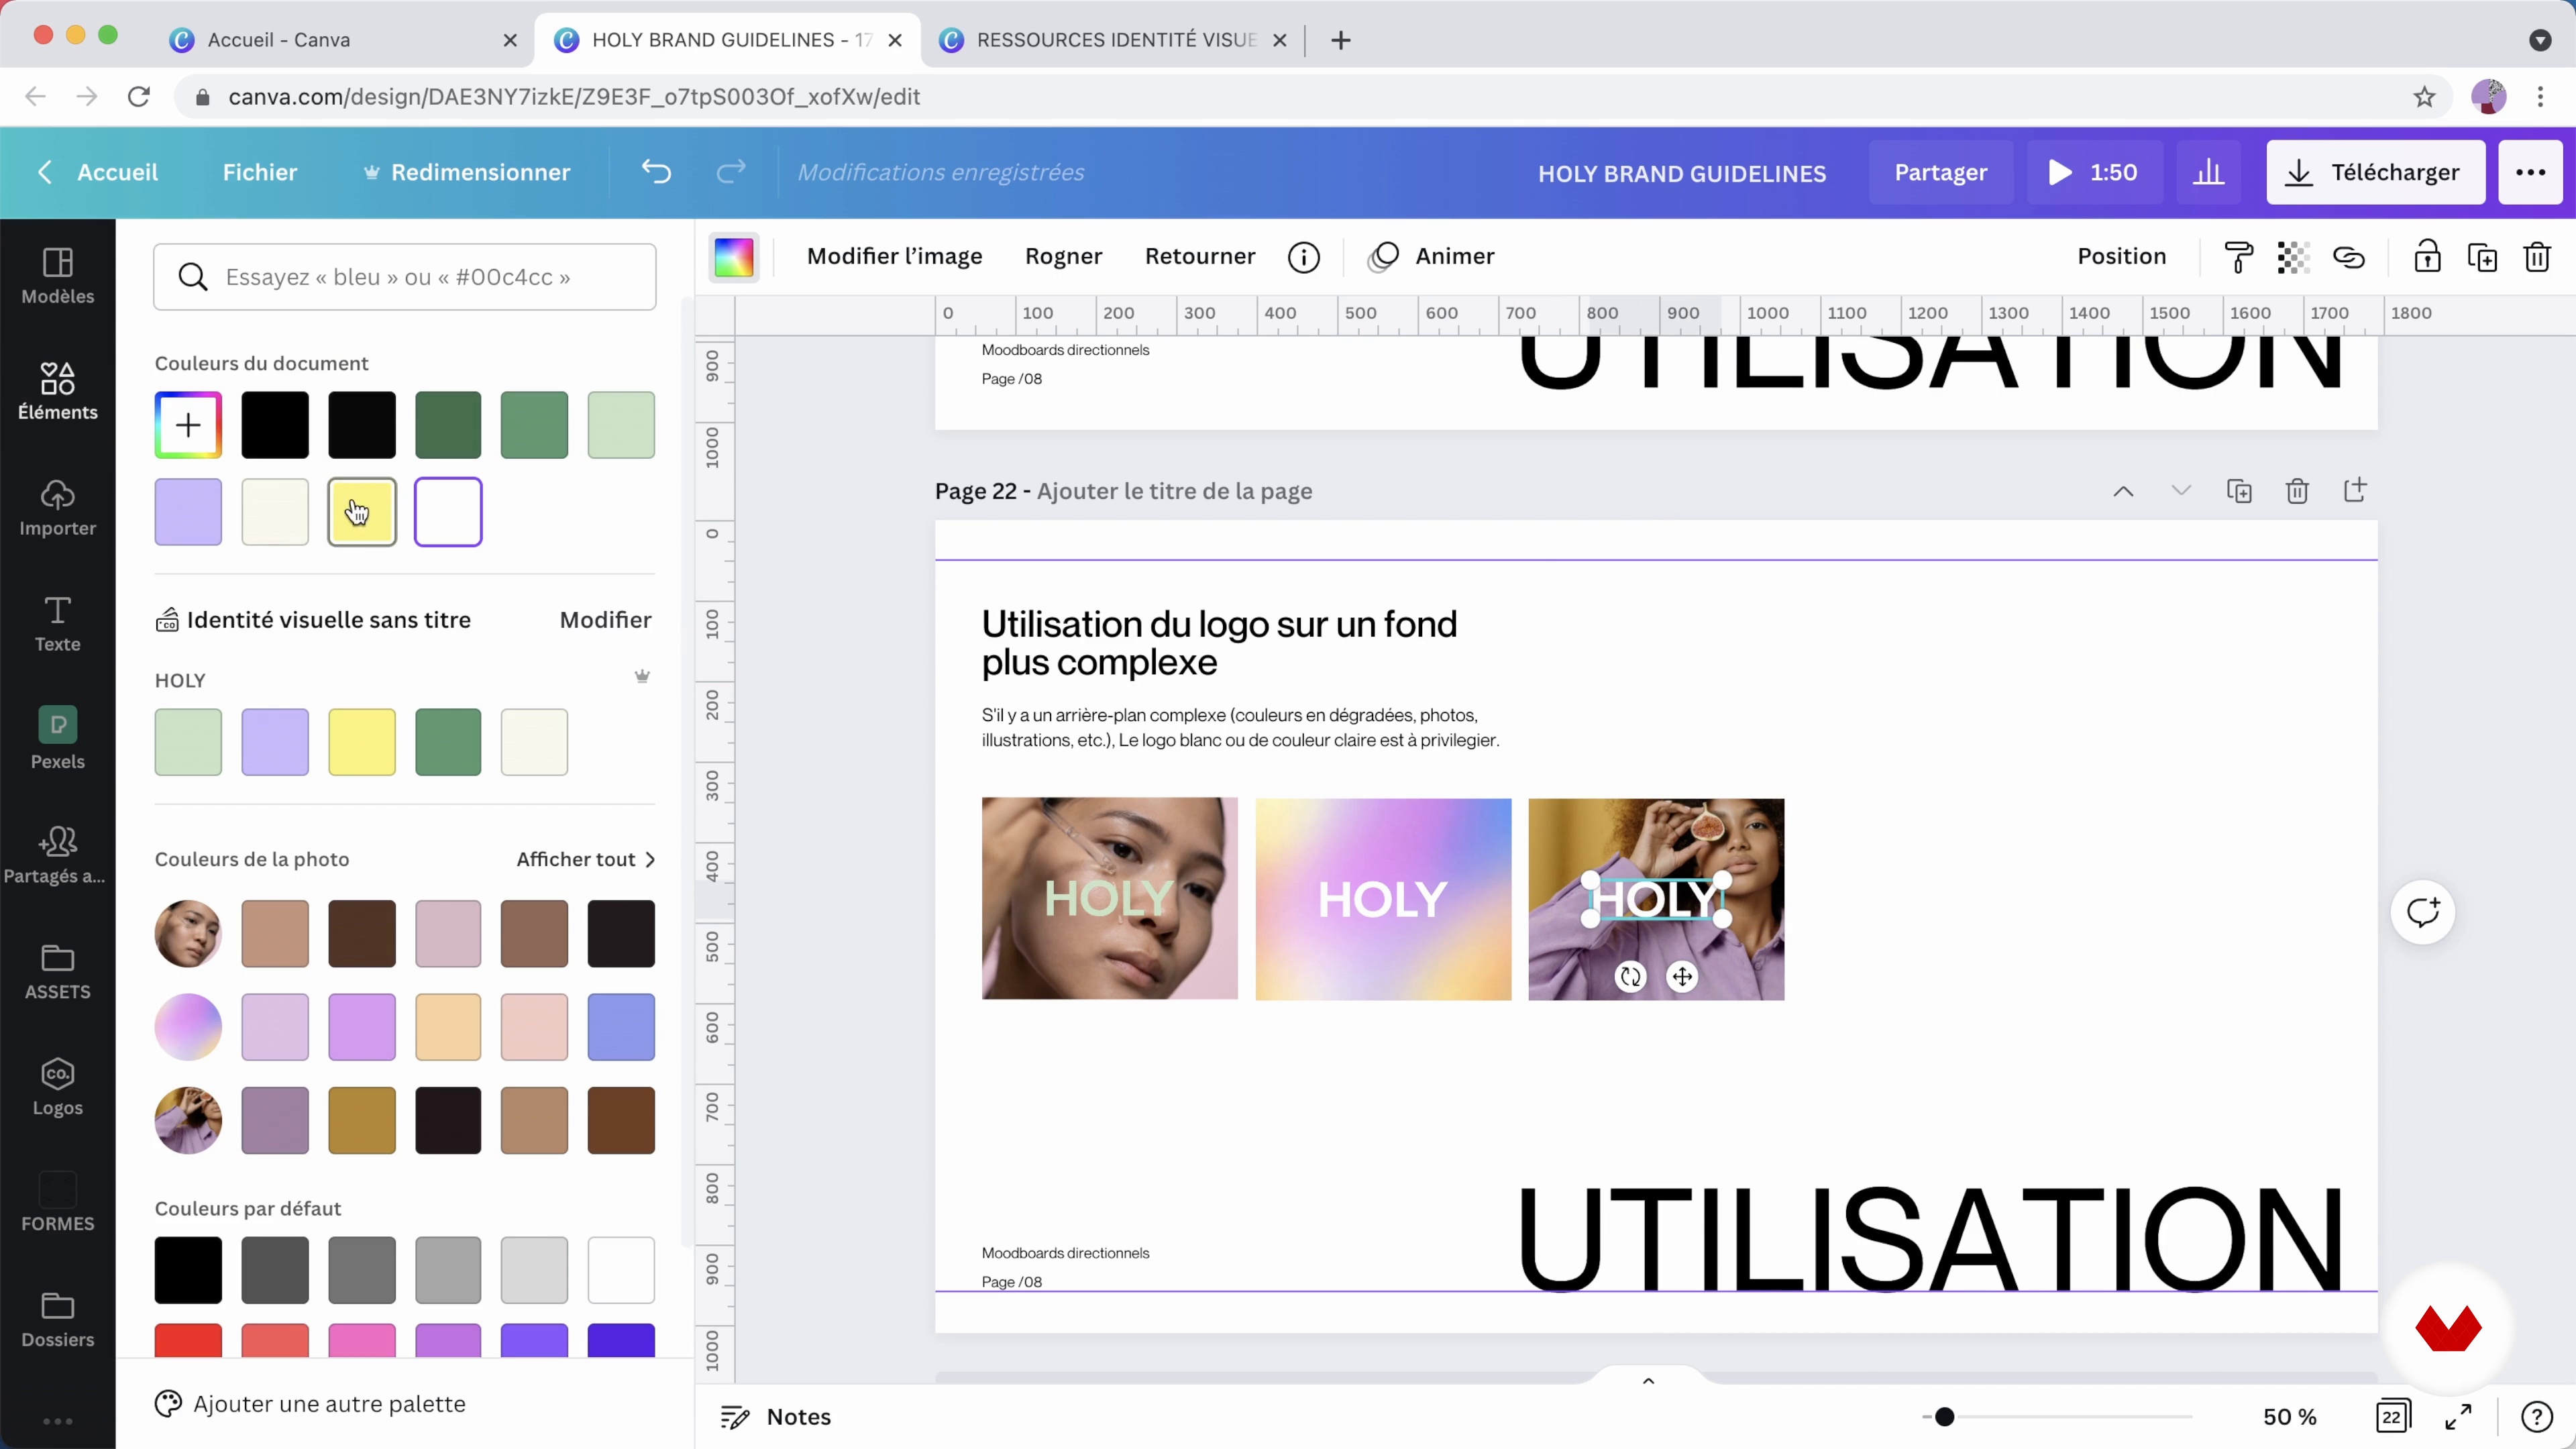Open the more options ellipsis button
Image resolution: width=2576 pixels, height=1449 pixels.
(x=2530, y=172)
